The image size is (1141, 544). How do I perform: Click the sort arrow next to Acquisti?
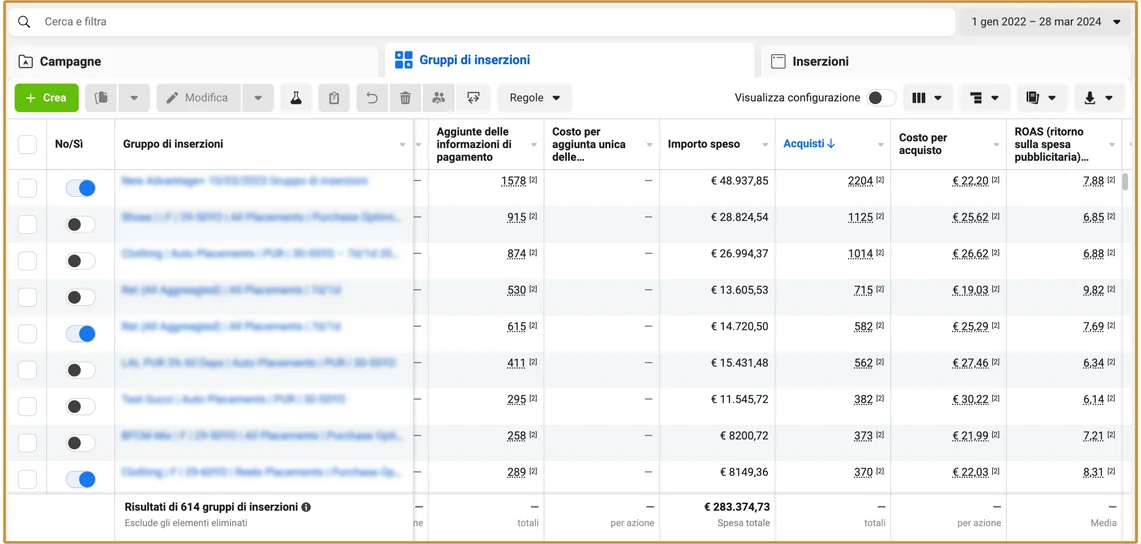point(831,144)
